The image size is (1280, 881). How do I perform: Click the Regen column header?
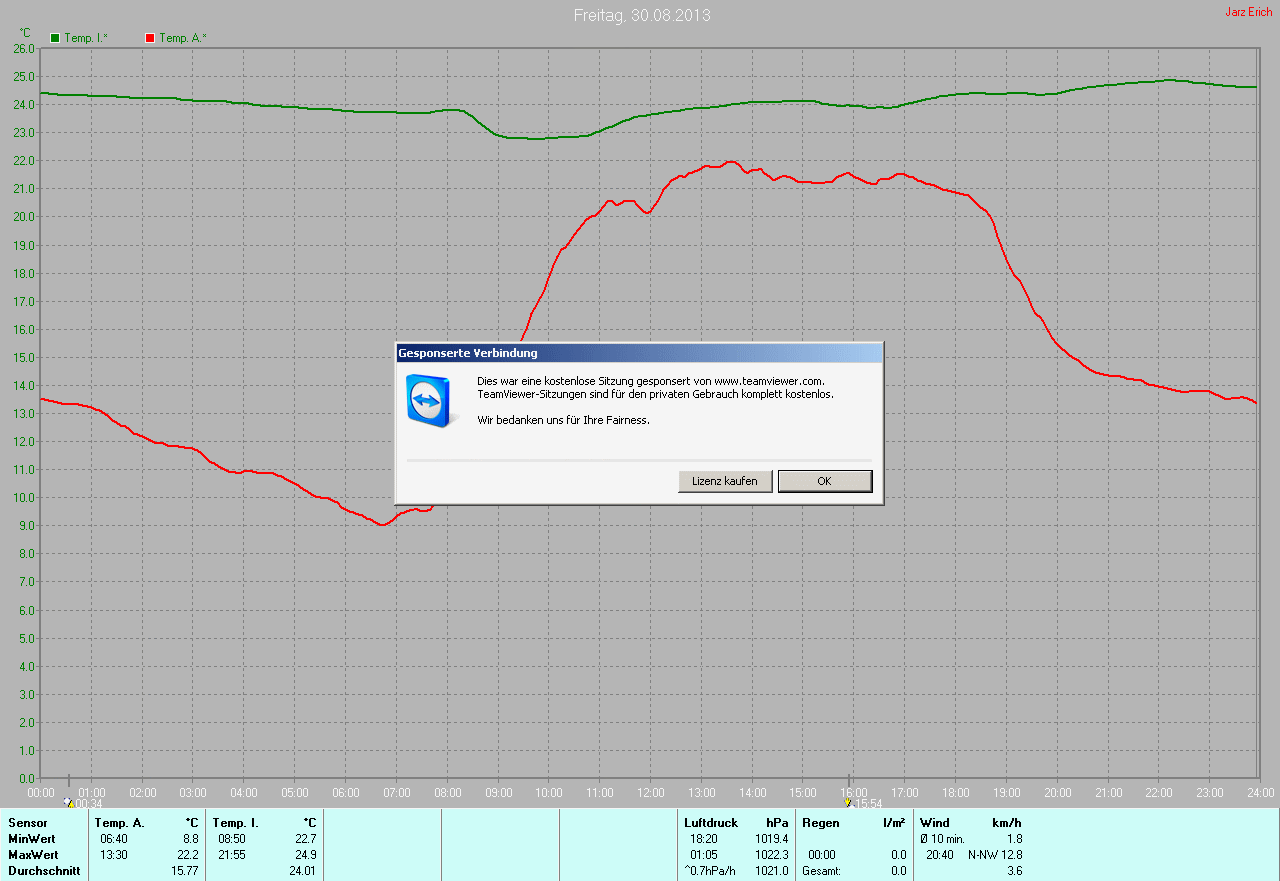tap(821, 823)
